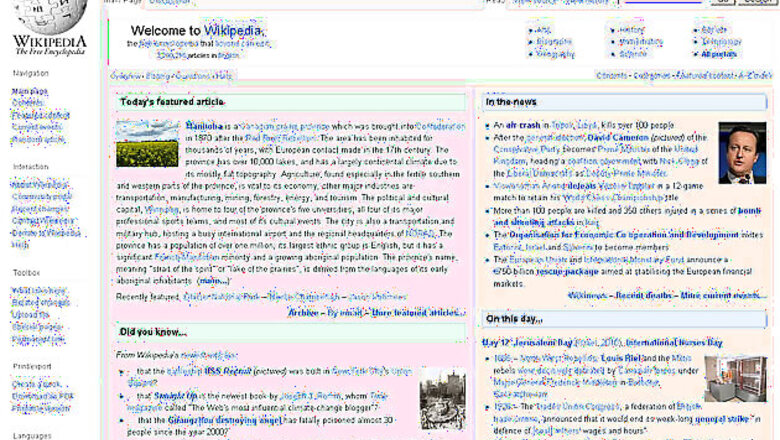This screenshot has width=780, height=440.
Task: Open the USS Recruit black-and-white thumbnail
Action: point(443,399)
